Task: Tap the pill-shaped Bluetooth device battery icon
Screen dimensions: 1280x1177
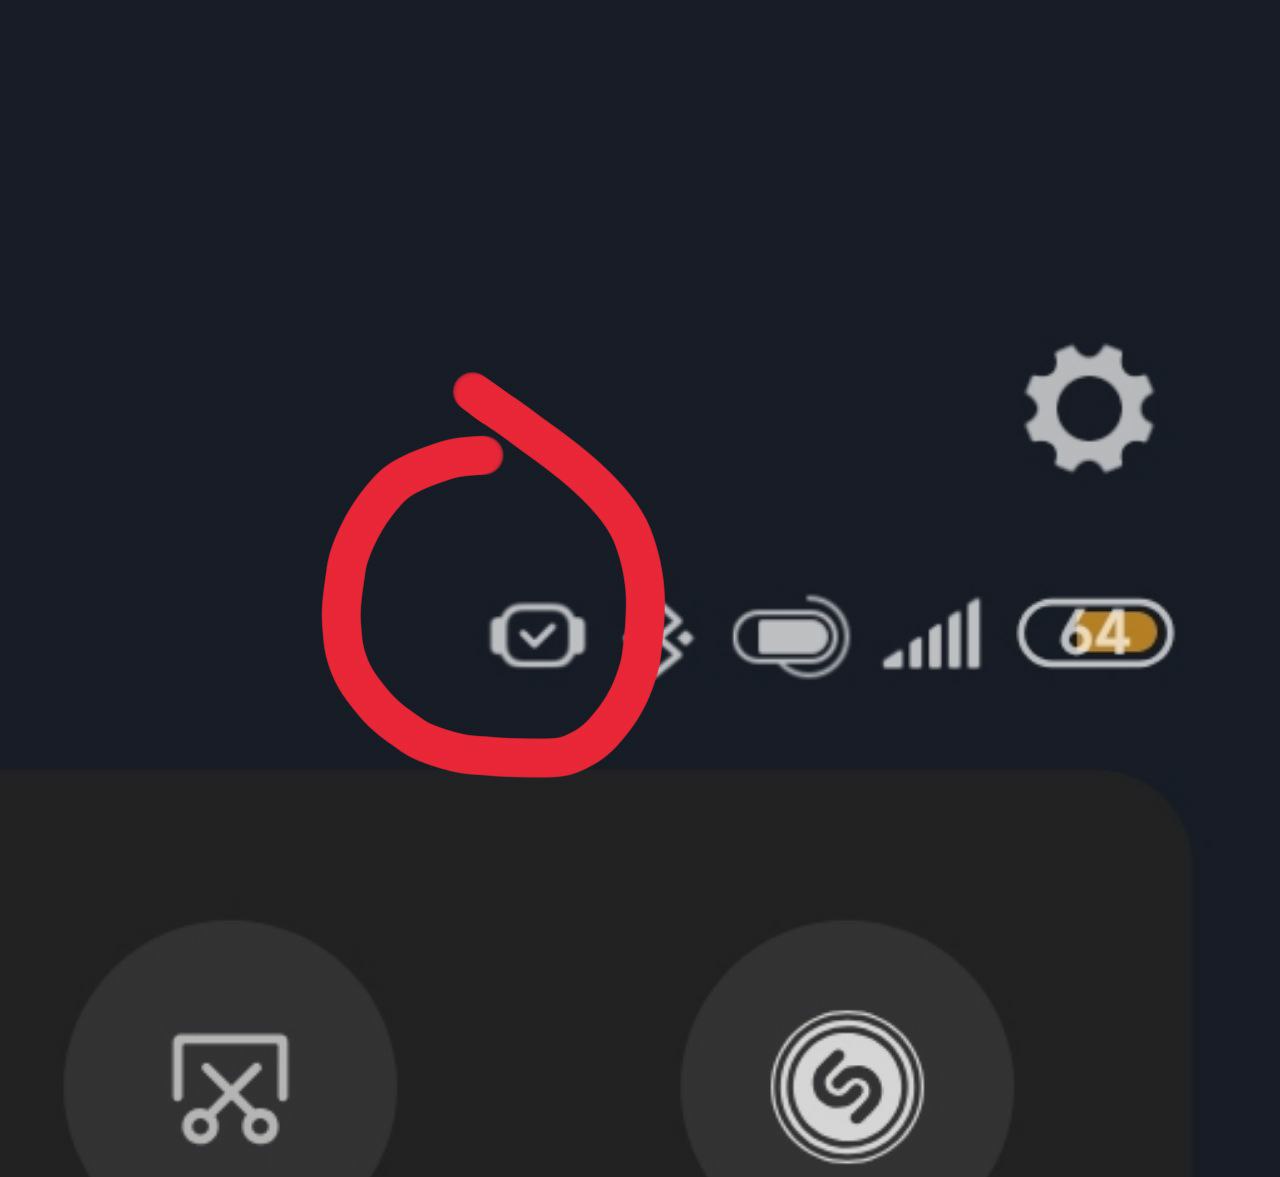Action: [790, 635]
